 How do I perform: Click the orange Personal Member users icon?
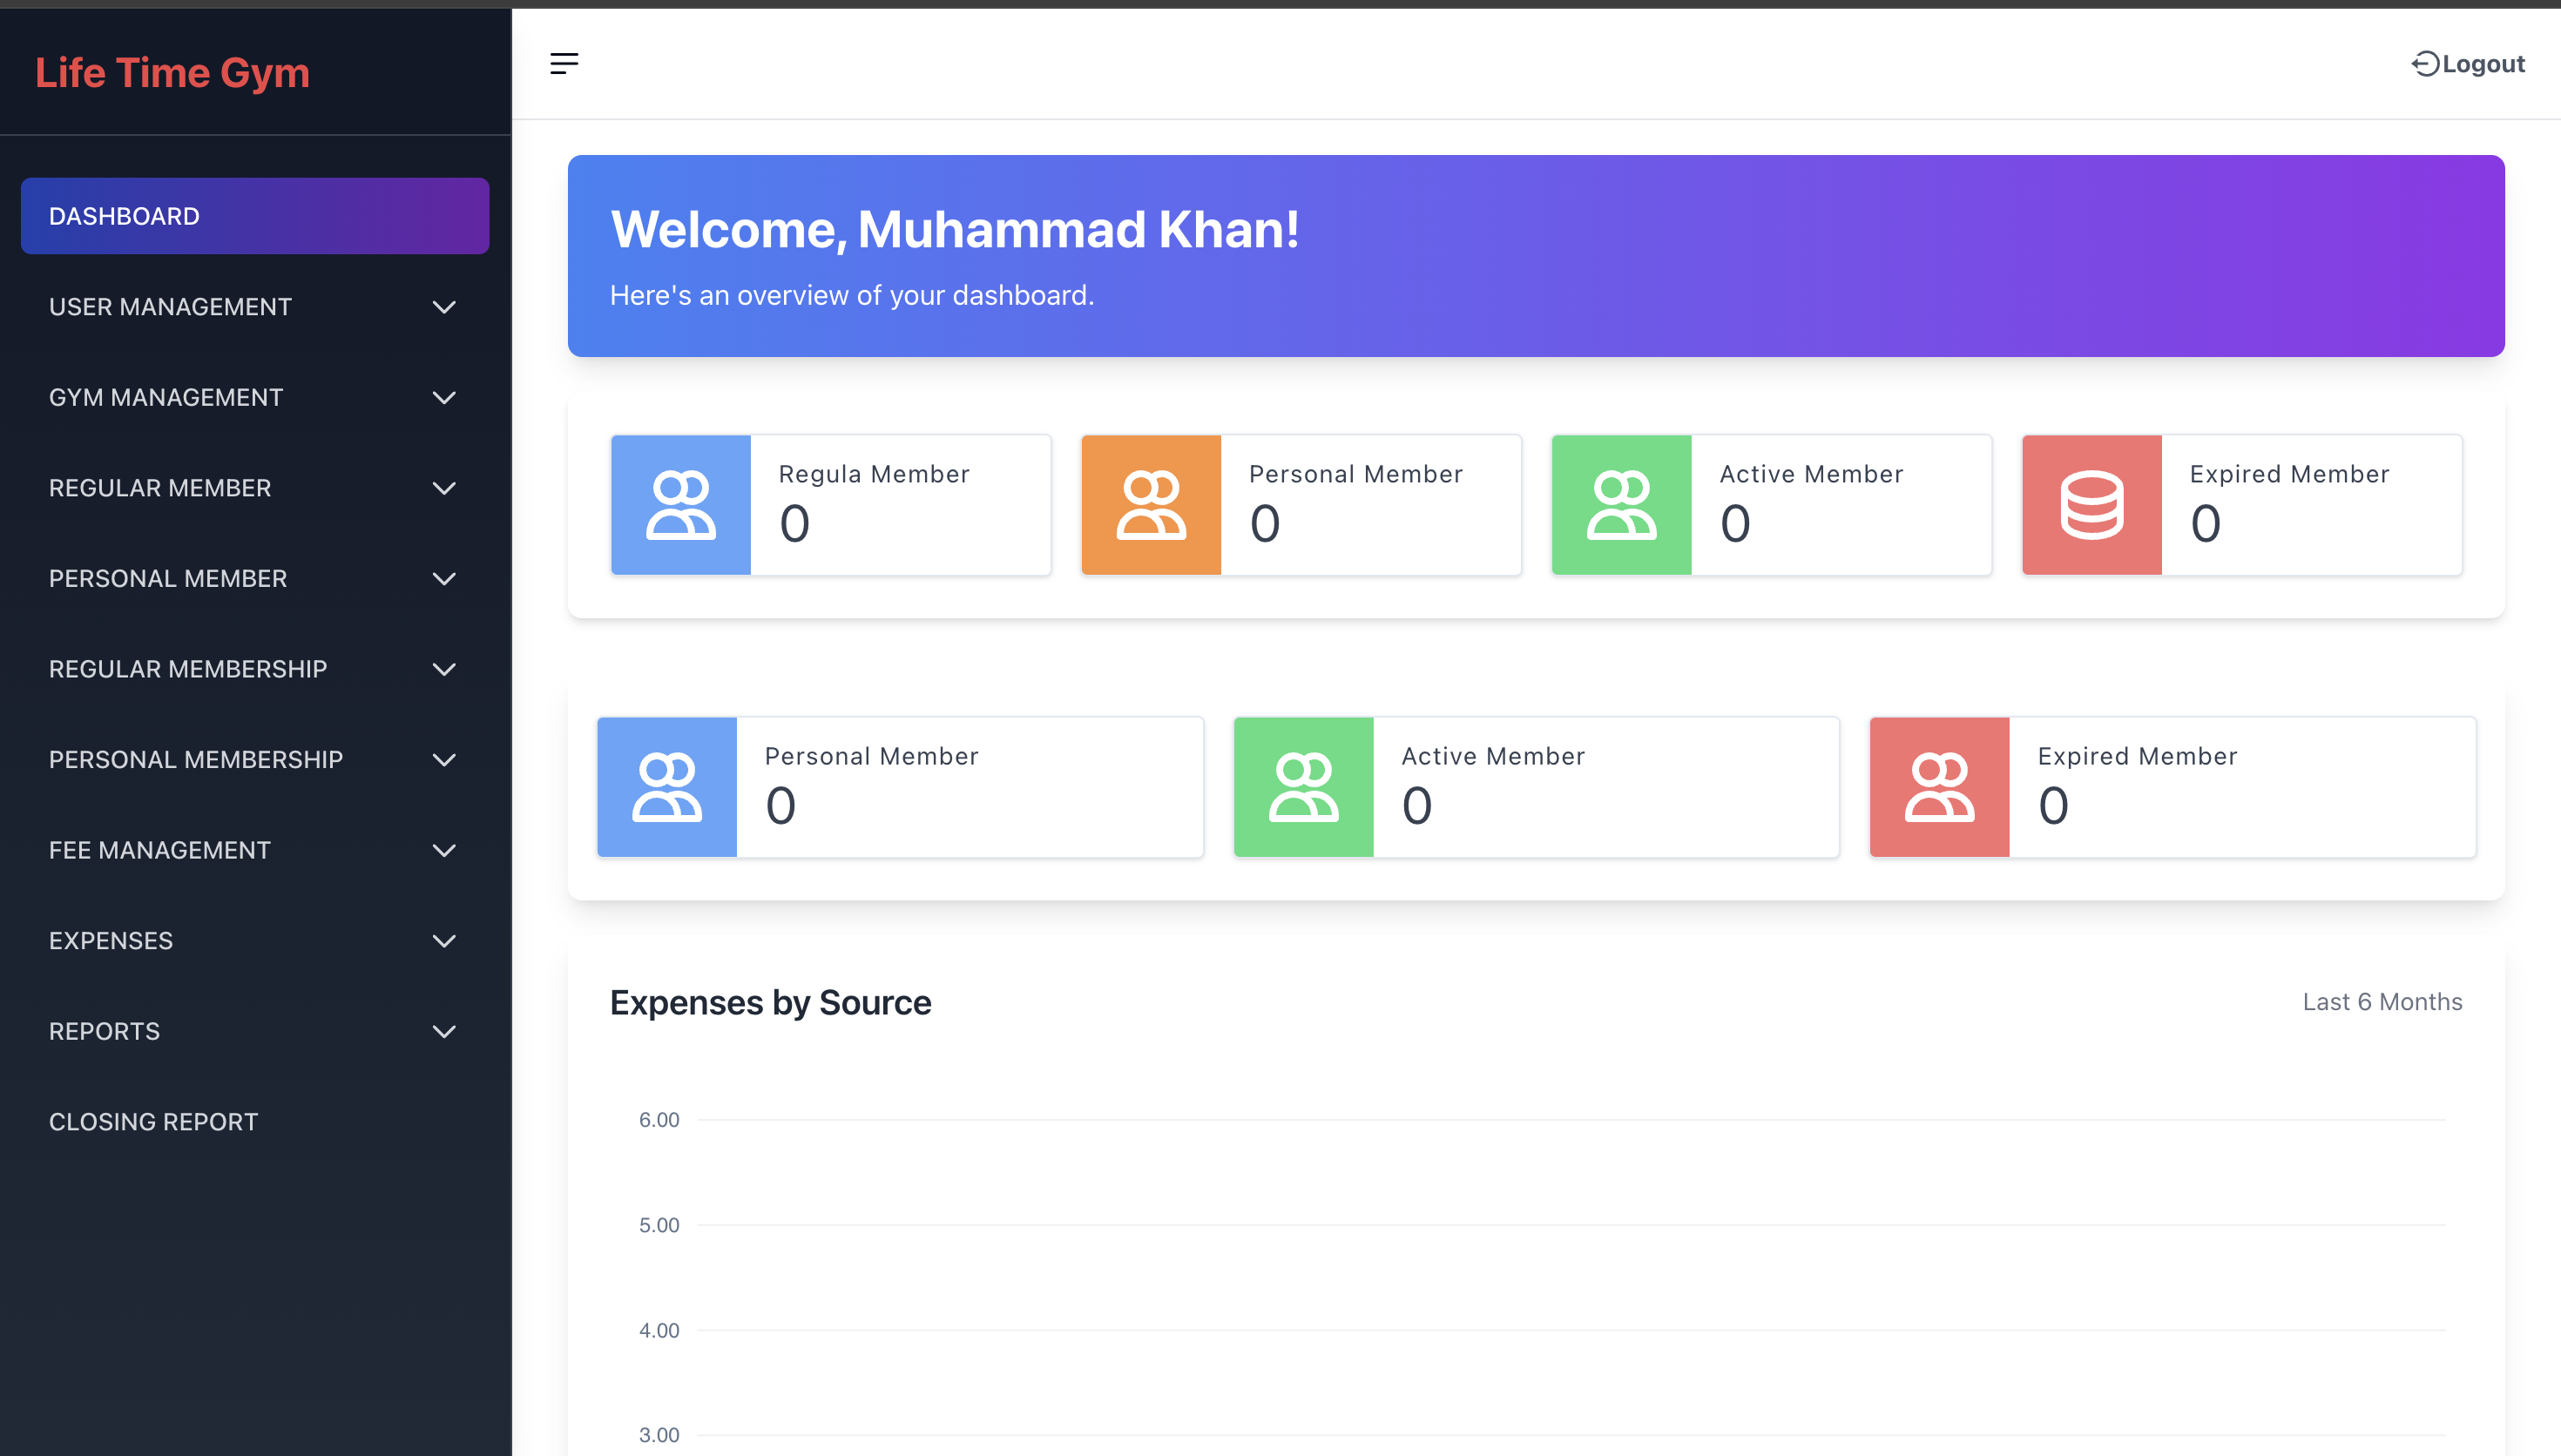[1151, 505]
